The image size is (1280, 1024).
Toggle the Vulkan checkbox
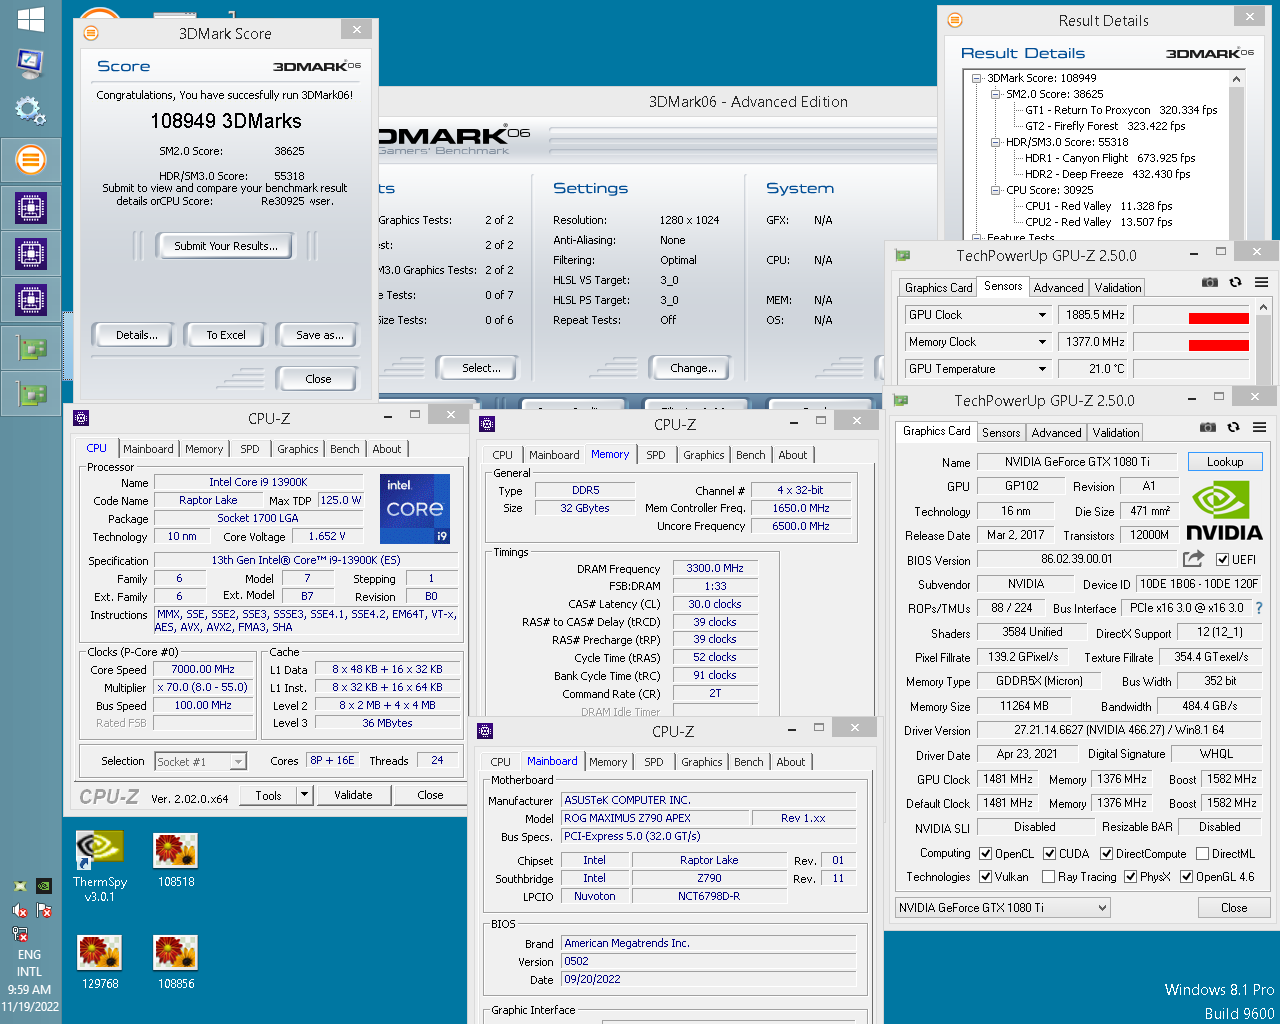[x=986, y=877]
